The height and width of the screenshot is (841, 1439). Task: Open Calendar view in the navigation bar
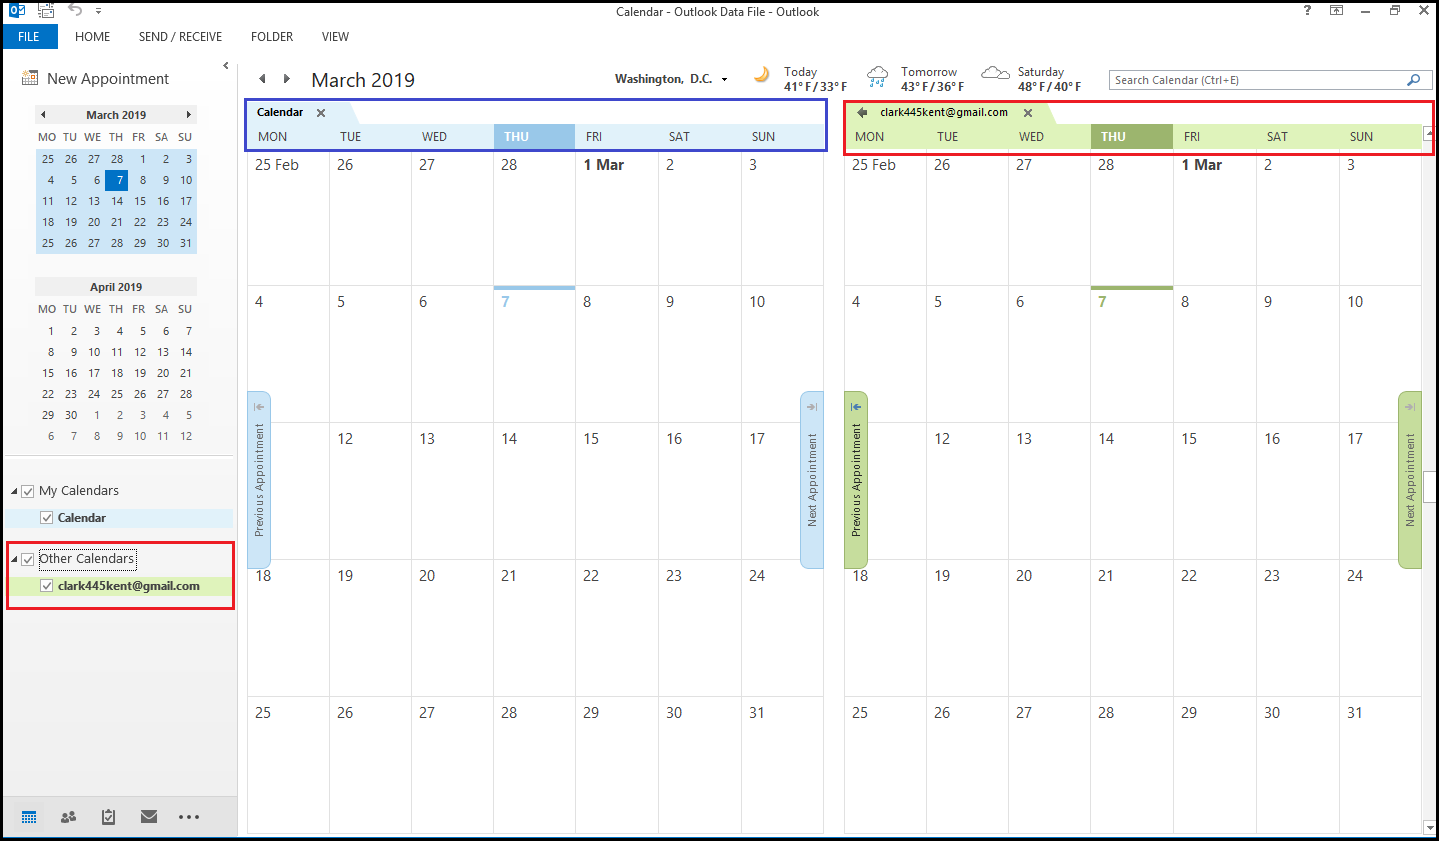point(29,817)
